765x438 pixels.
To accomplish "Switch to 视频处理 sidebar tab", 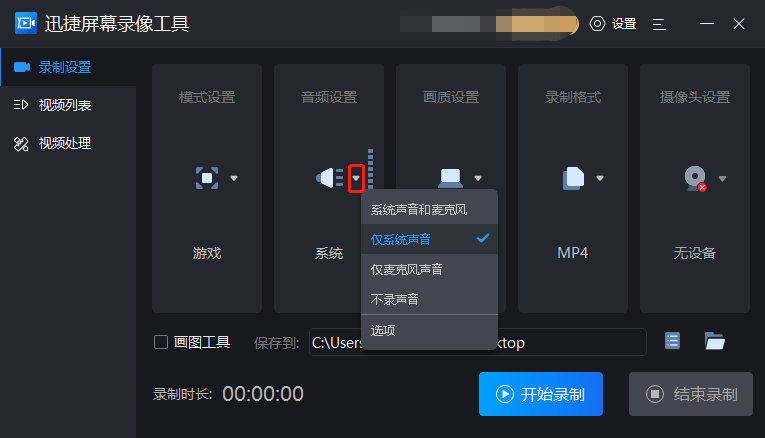I will point(65,143).
